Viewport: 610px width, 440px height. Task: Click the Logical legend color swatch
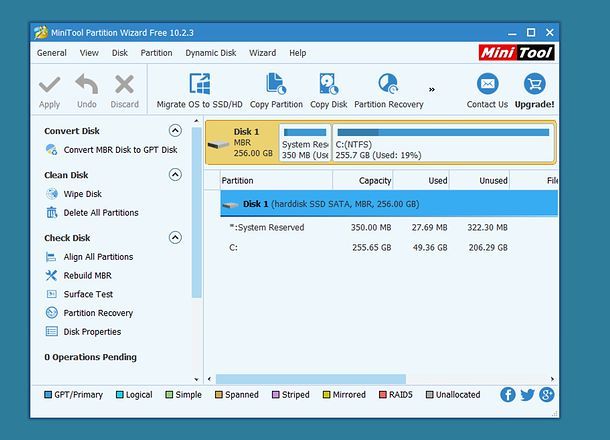click(120, 395)
